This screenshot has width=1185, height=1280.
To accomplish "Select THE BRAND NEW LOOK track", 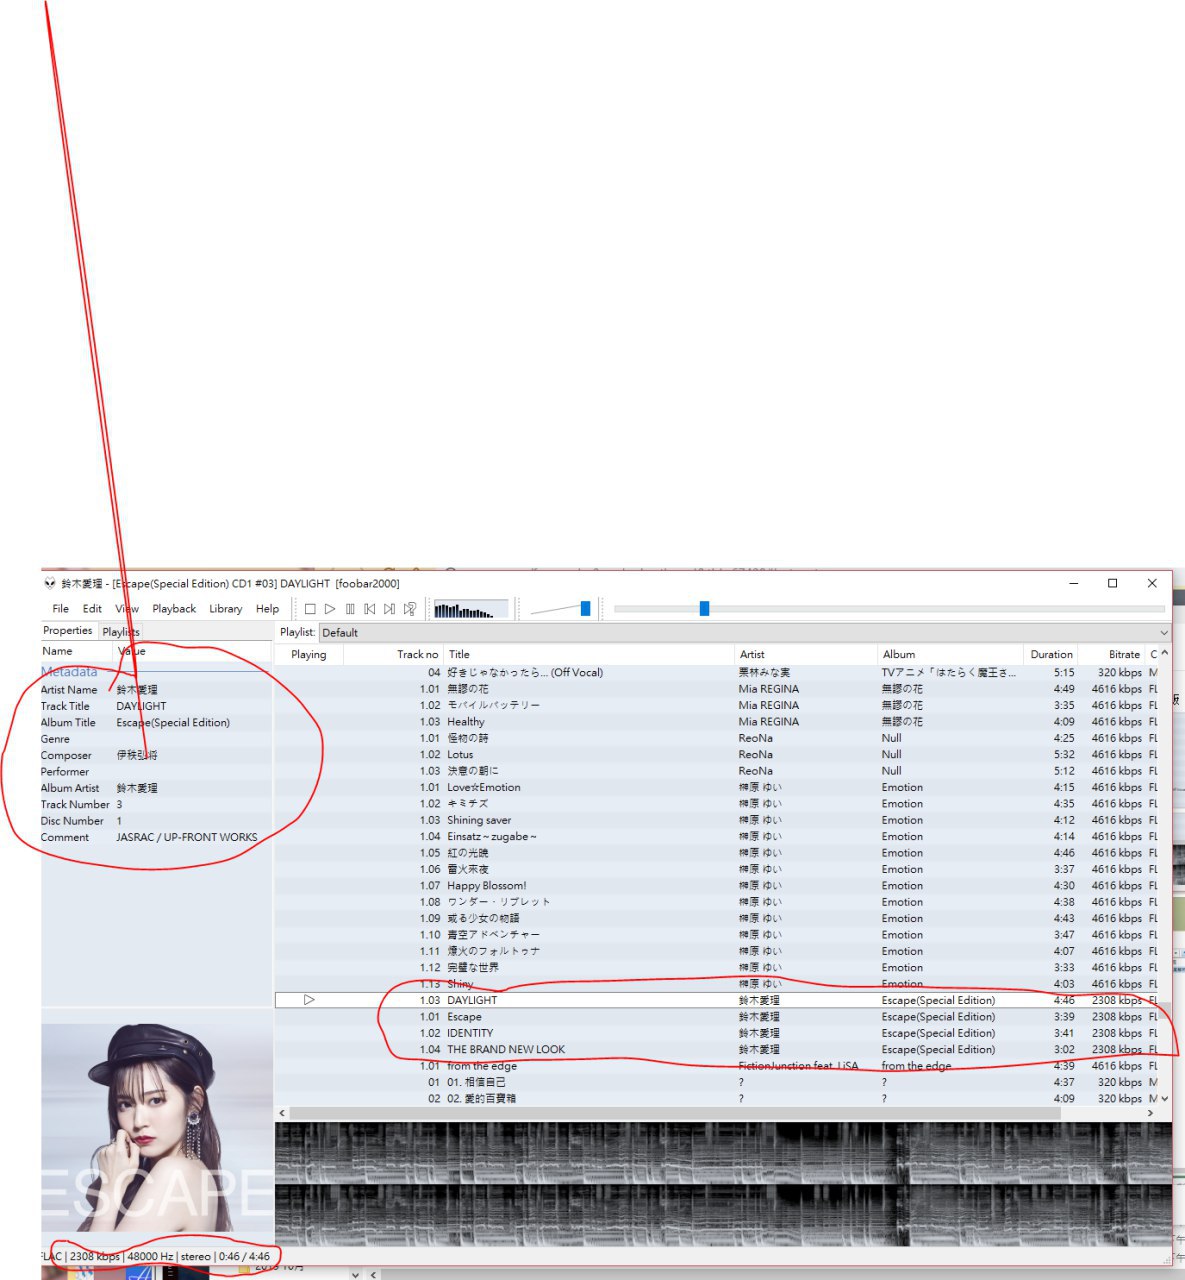I will [x=716, y=1050].
